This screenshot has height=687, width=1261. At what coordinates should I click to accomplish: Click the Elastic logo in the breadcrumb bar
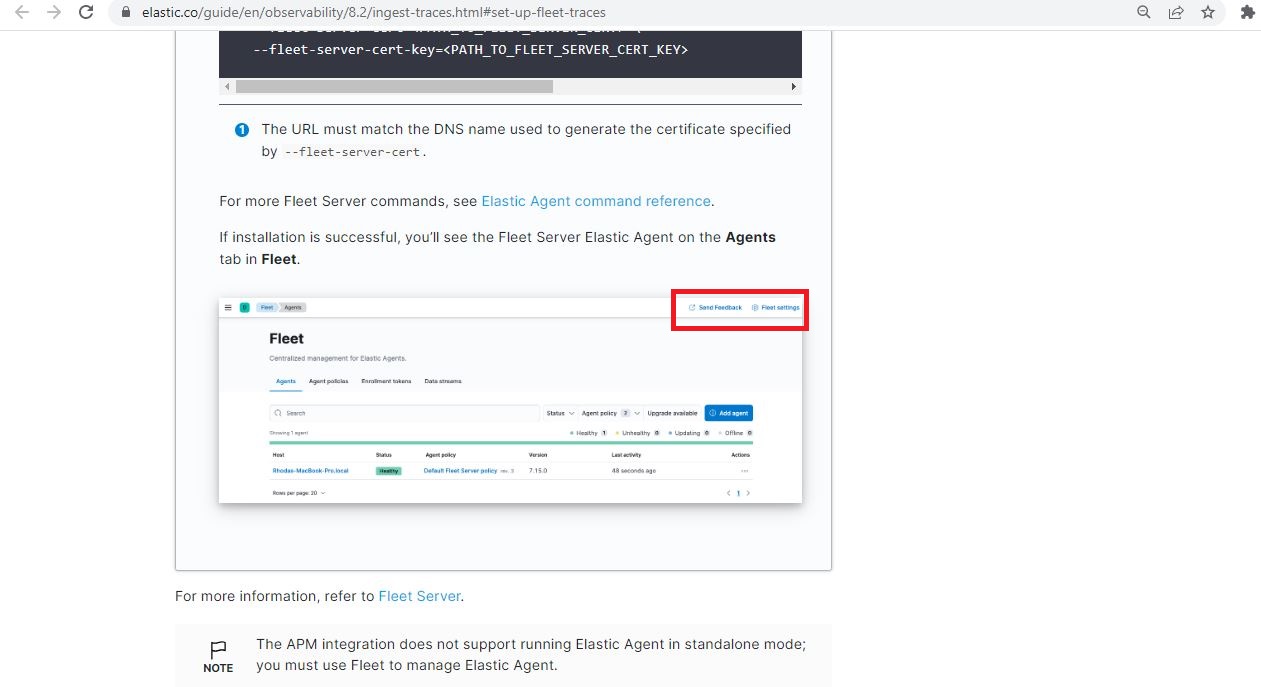[x=244, y=308]
